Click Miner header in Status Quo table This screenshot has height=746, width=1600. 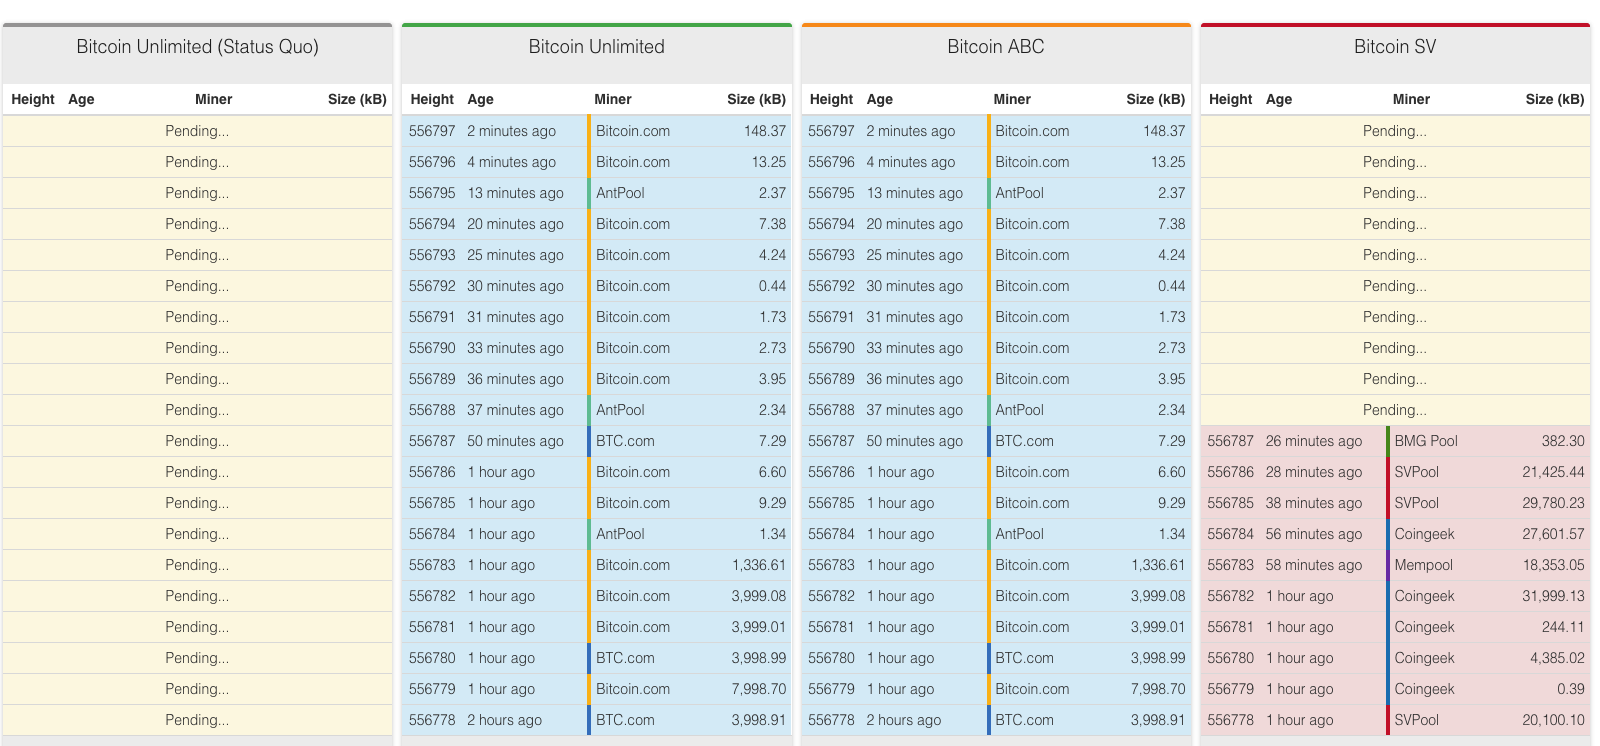point(213,99)
